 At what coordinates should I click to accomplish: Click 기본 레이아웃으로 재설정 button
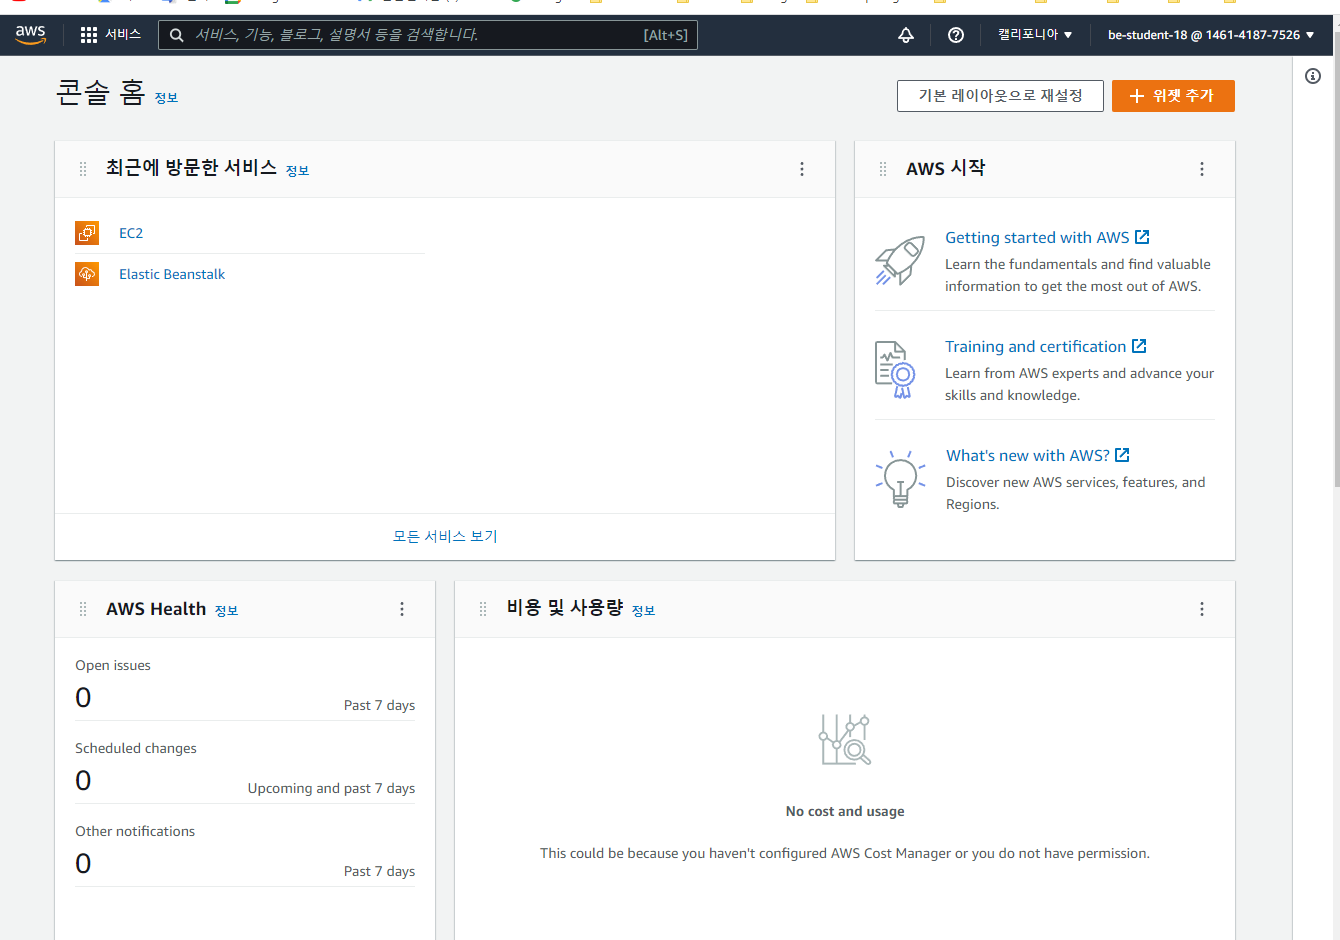(x=1000, y=96)
